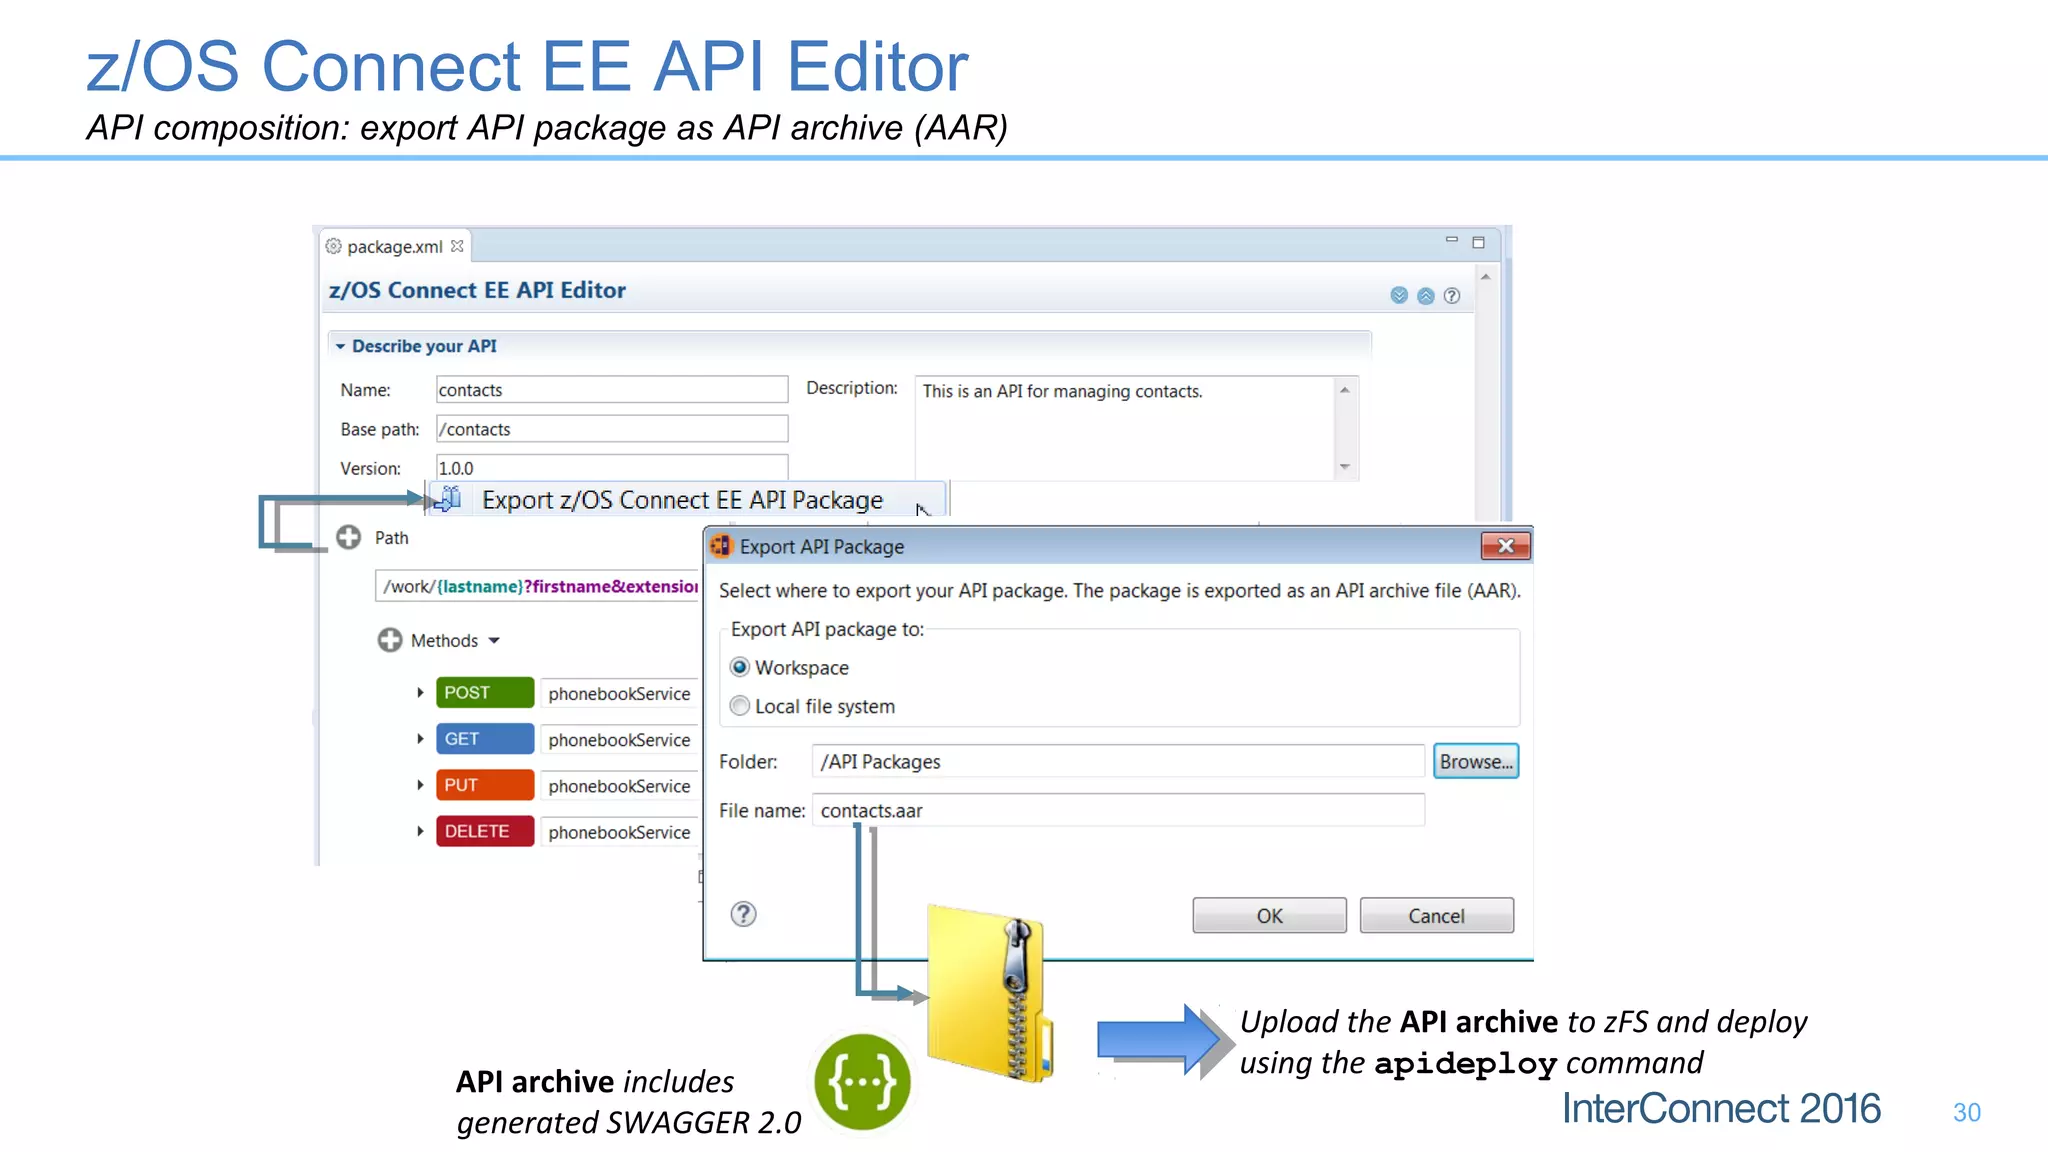Image resolution: width=2048 pixels, height=1152 pixels.
Task: Click Description scrollbar up arrow
Action: (1345, 390)
